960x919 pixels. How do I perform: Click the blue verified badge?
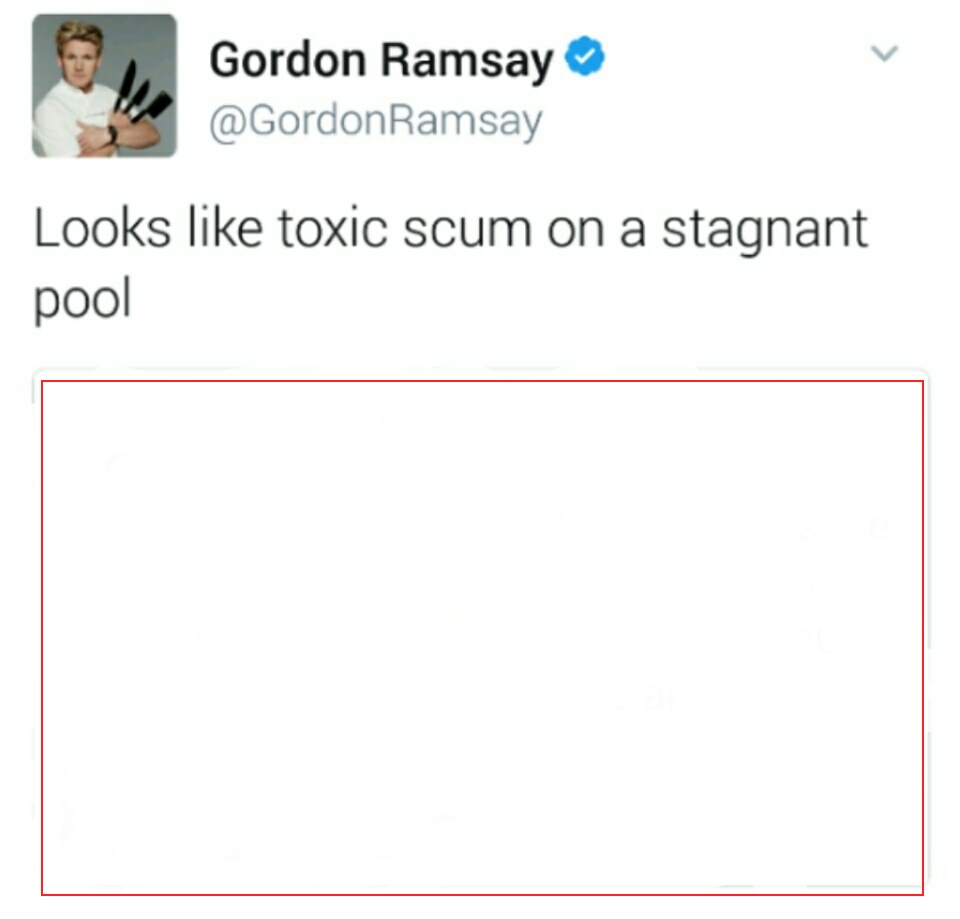[x=584, y=56]
